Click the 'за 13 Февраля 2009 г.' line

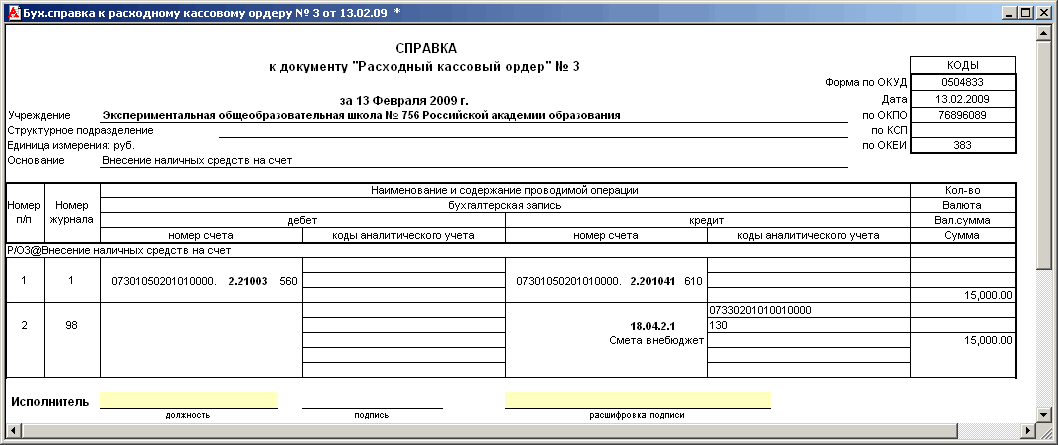point(404,101)
